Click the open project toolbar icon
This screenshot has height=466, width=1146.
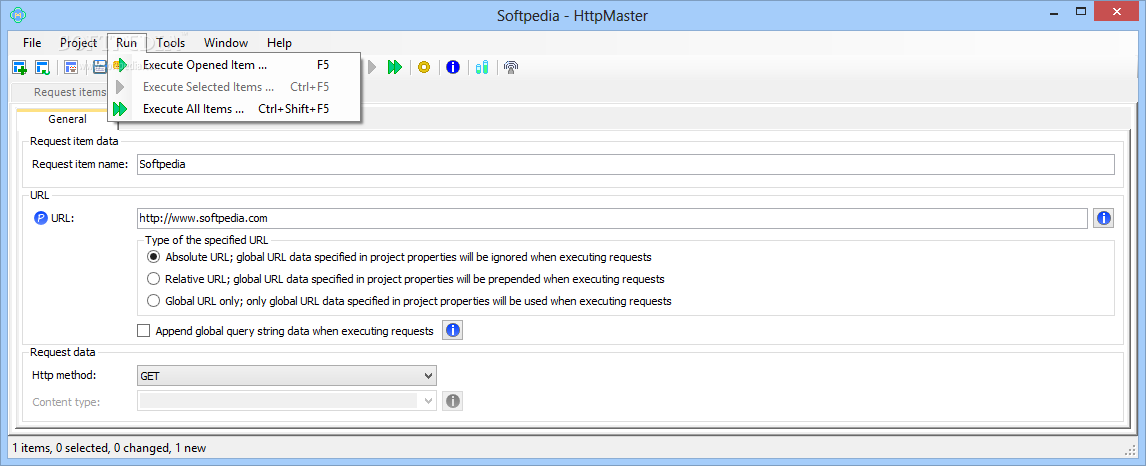click(x=42, y=67)
